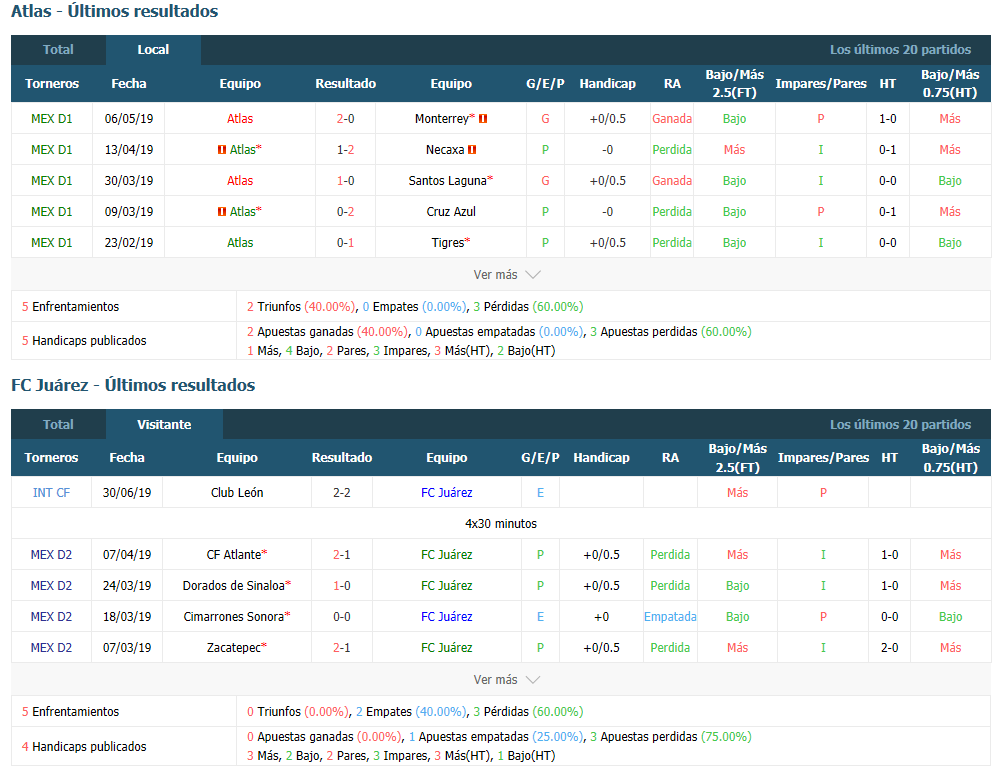The width and height of the screenshot is (1000, 770).
Task: Open the Monterrey team link
Action: (441, 119)
